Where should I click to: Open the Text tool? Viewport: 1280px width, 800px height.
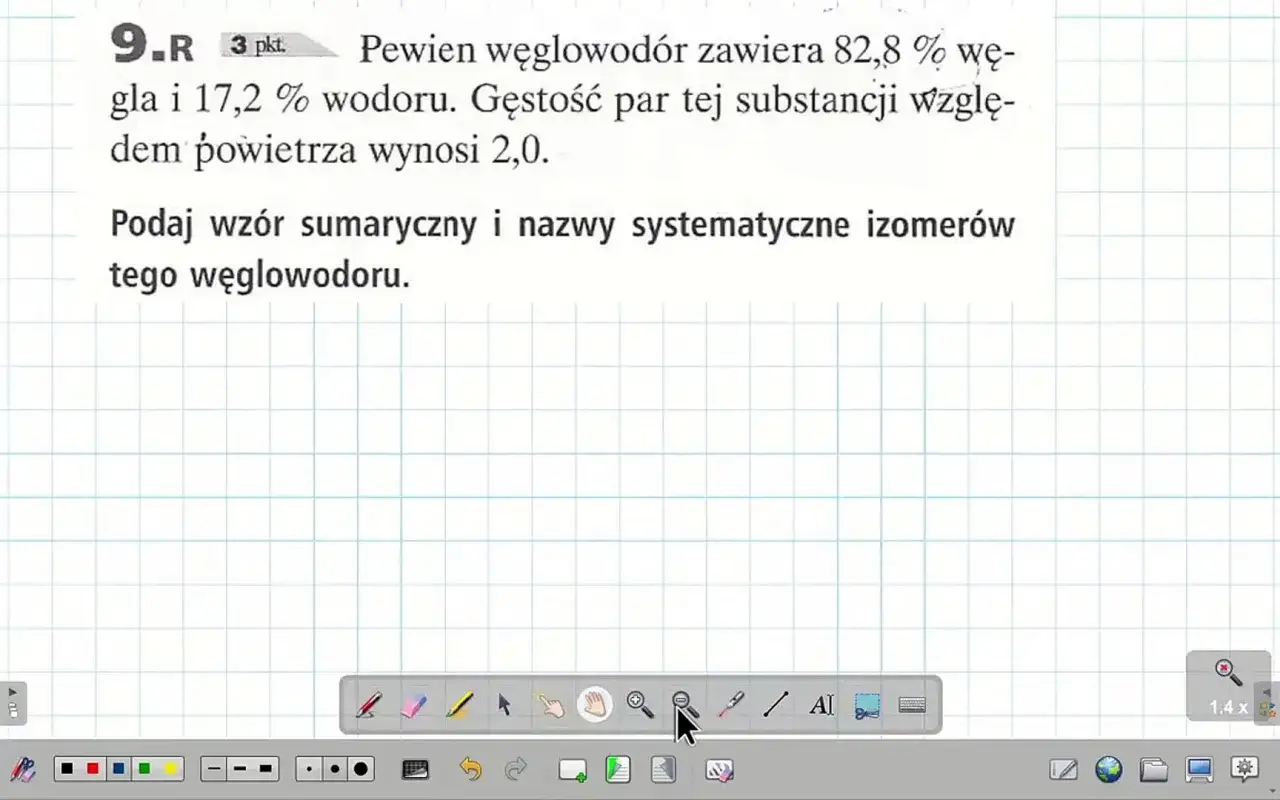coord(820,705)
